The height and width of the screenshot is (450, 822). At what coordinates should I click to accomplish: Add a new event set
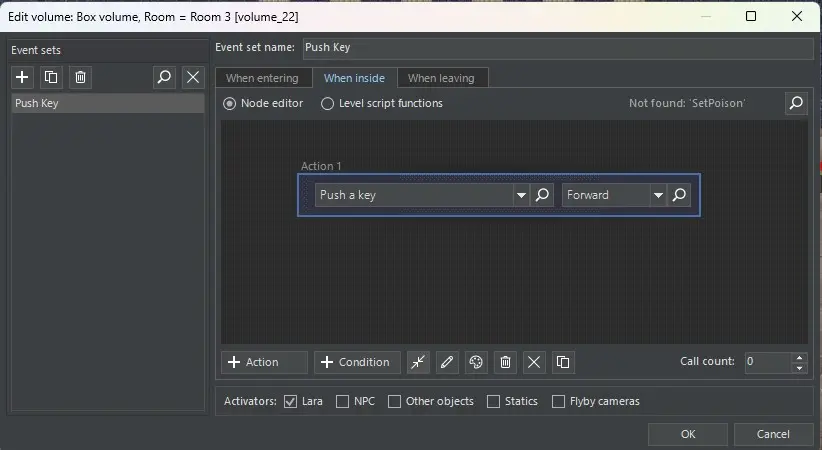pos(23,77)
